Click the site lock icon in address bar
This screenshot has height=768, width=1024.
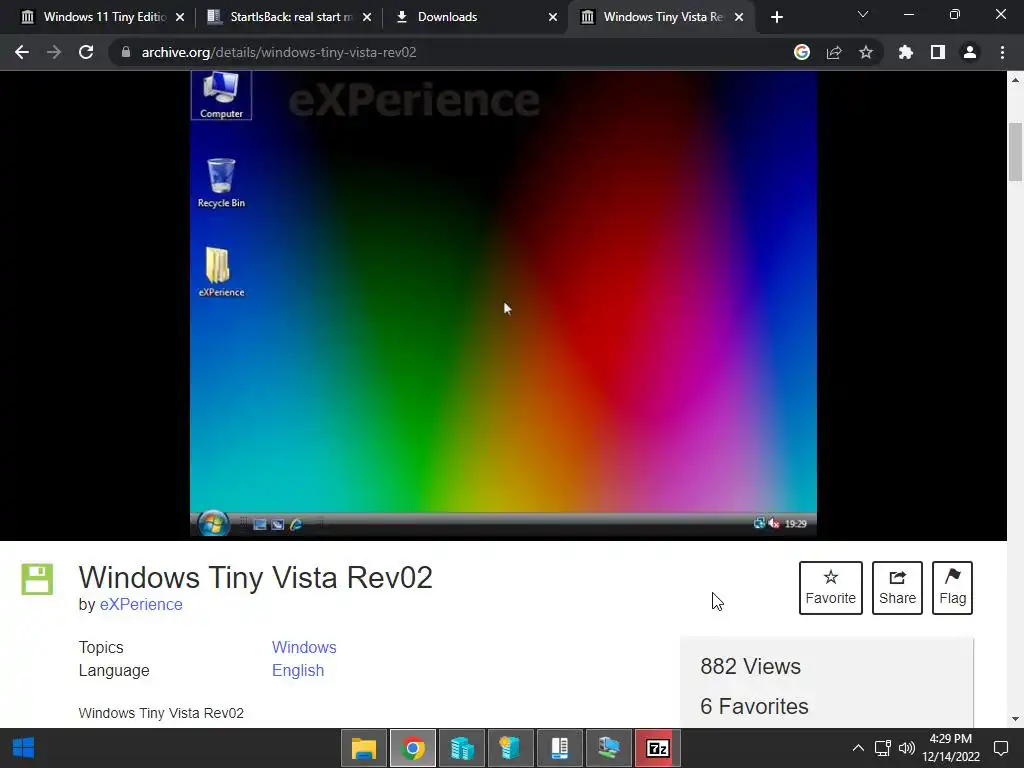[x=126, y=52]
